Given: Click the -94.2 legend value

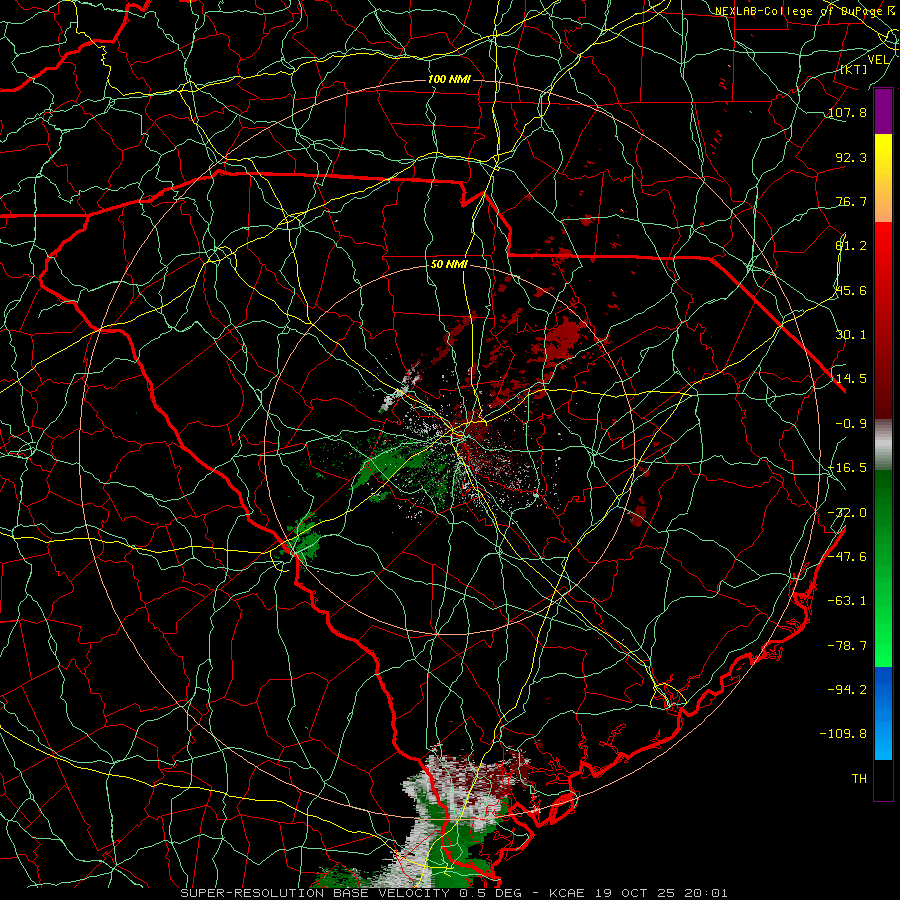Looking at the screenshot, I should (x=847, y=689).
